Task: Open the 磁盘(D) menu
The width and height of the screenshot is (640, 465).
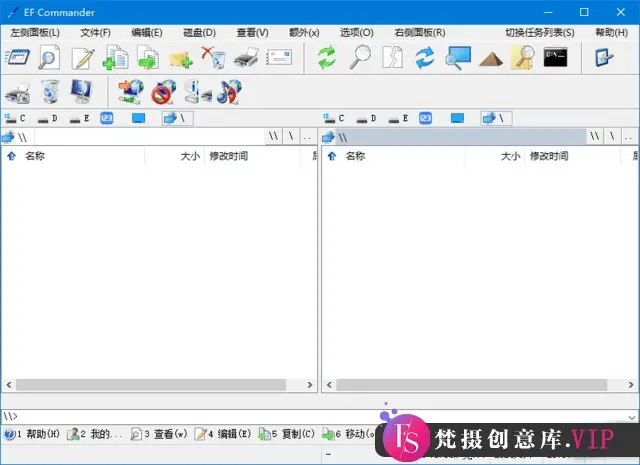Action: click(x=199, y=33)
